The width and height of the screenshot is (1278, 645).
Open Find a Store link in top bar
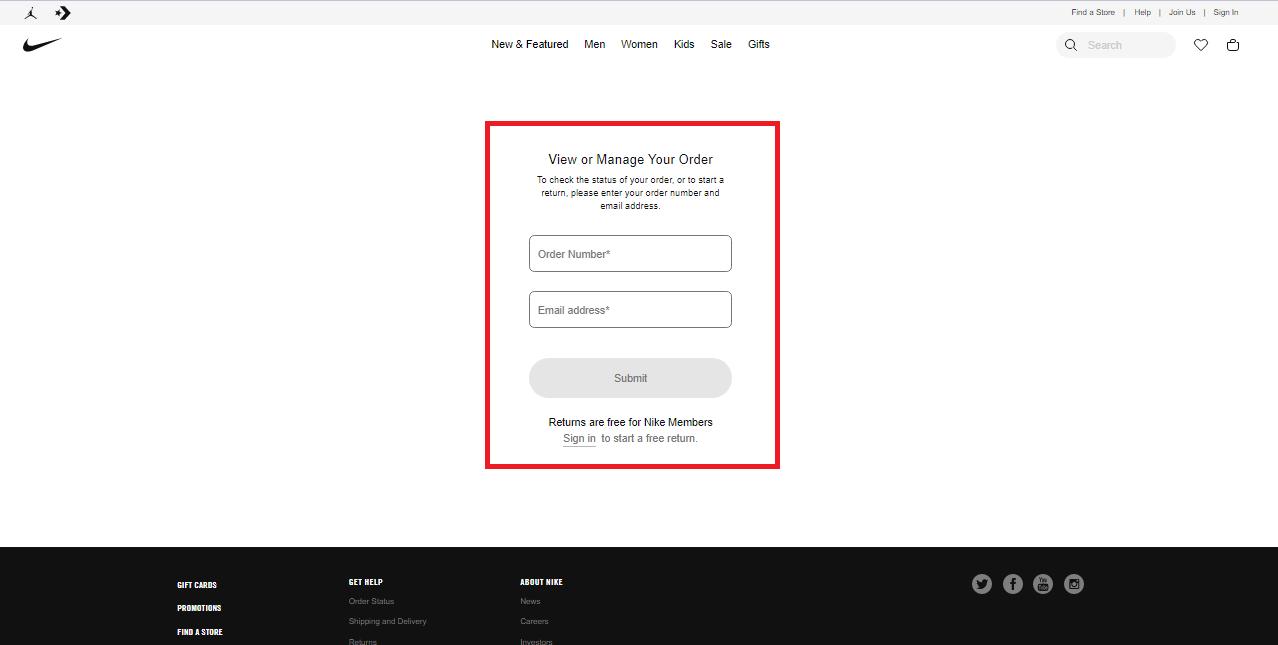tap(1093, 13)
